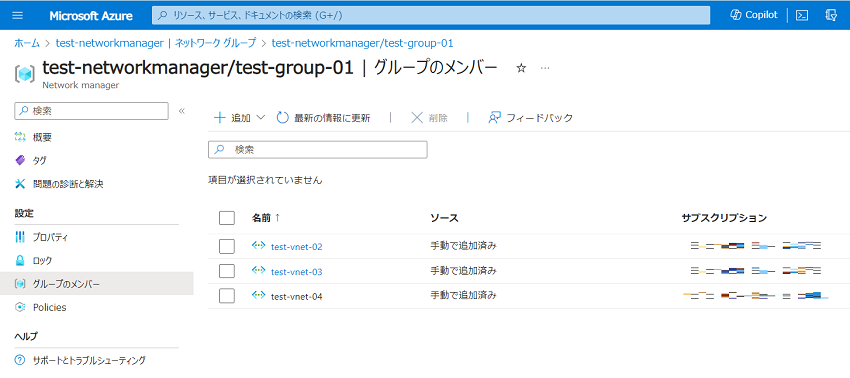
Task: Click the サブスクリプション column header
Action: click(x=724, y=218)
